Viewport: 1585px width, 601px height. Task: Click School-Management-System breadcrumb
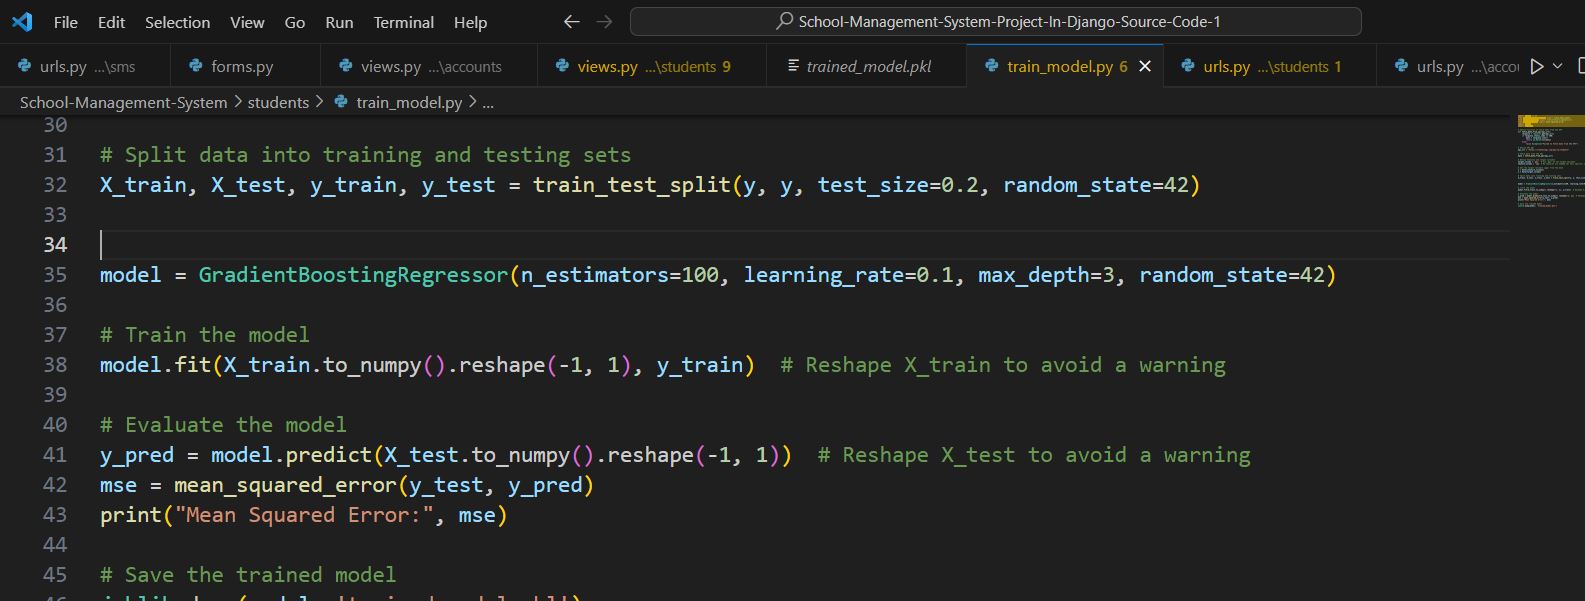click(123, 102)
